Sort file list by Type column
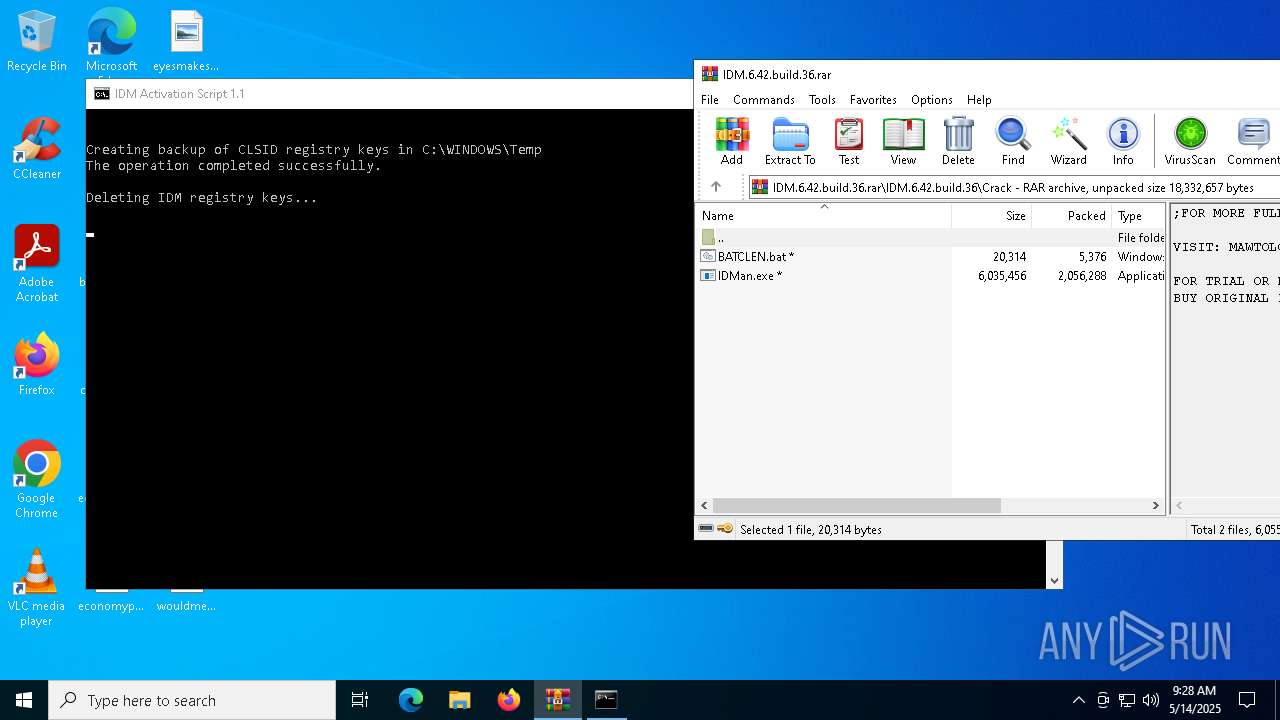 [x=1138, y=216]
